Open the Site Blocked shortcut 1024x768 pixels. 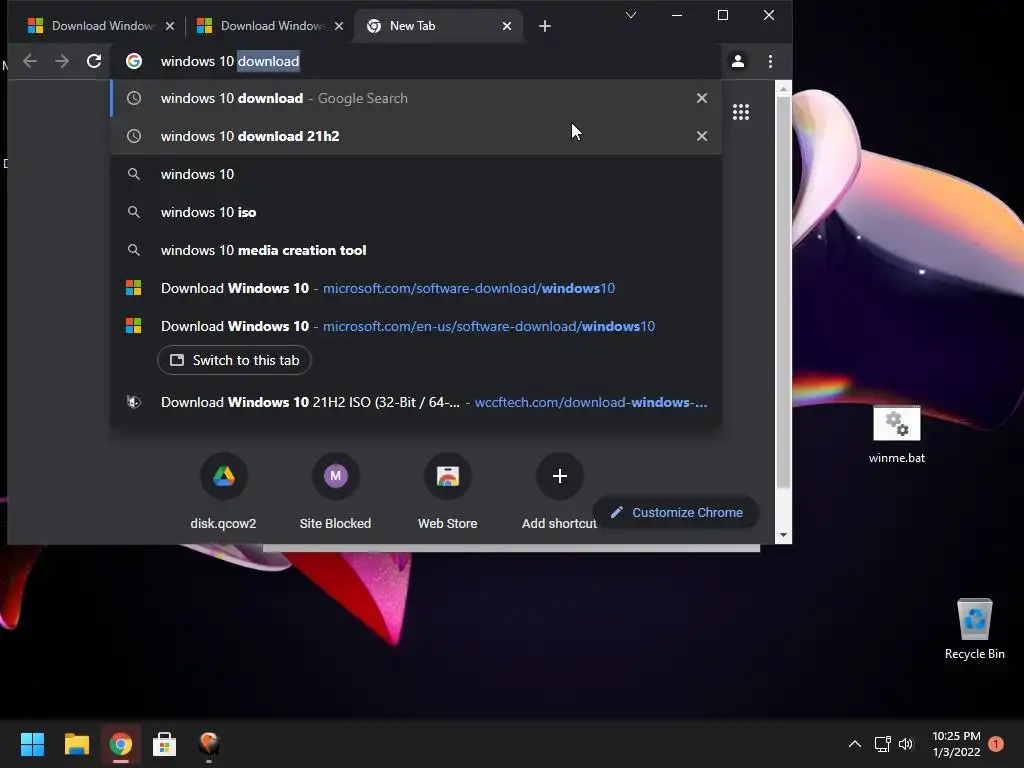(335, 491)
